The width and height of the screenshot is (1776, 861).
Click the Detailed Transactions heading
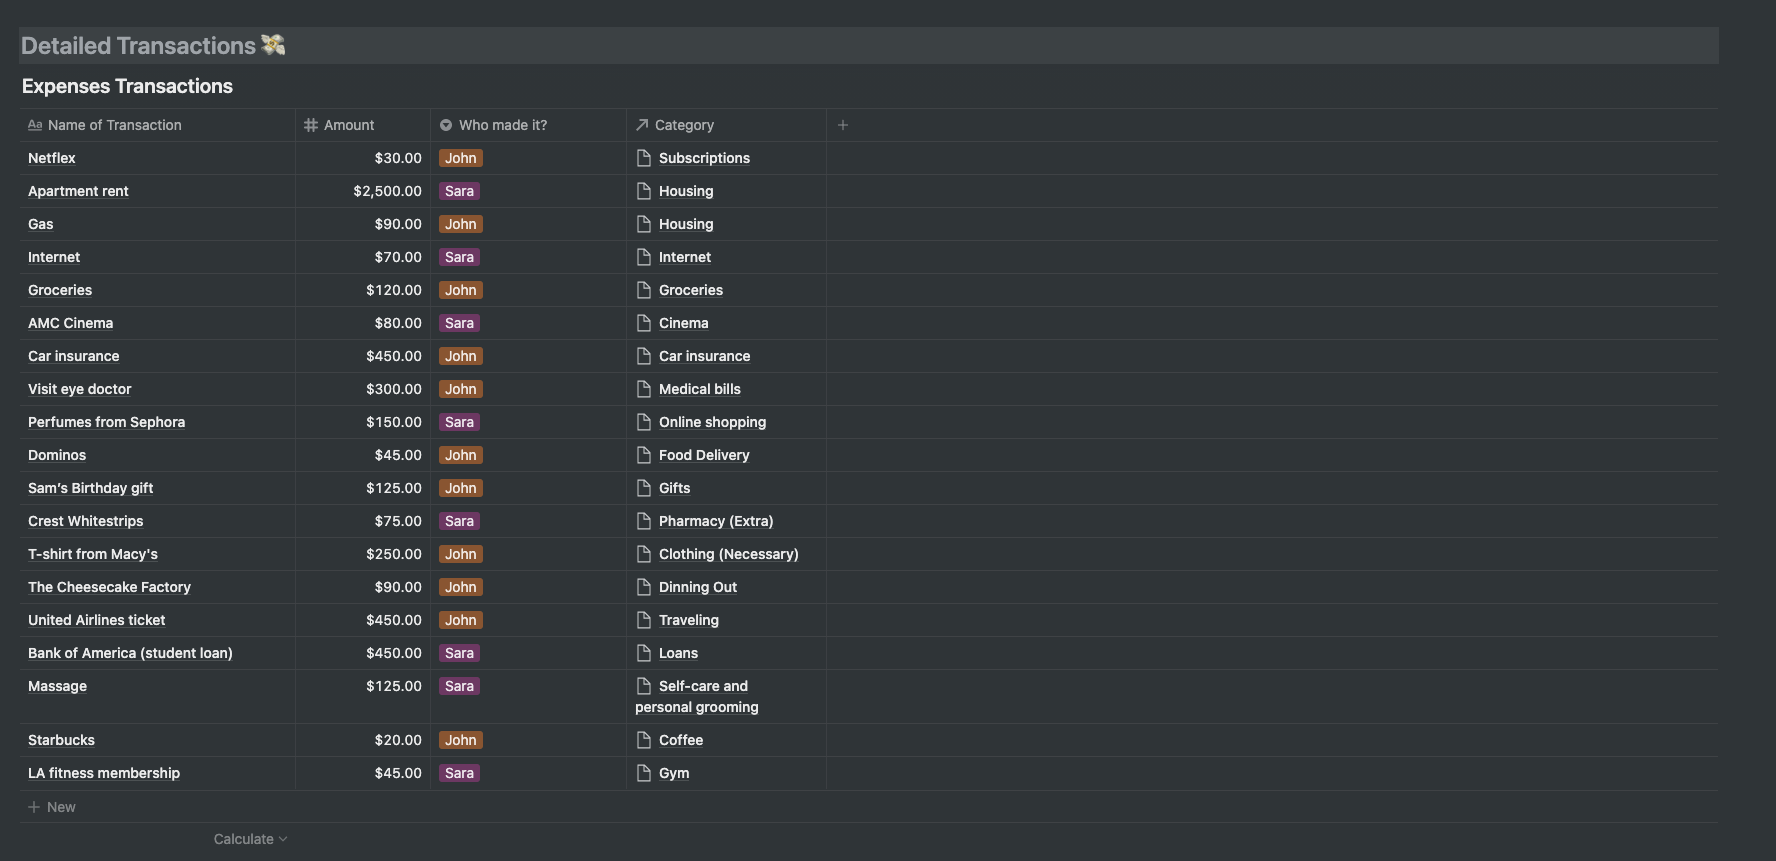tap(139, 46)
